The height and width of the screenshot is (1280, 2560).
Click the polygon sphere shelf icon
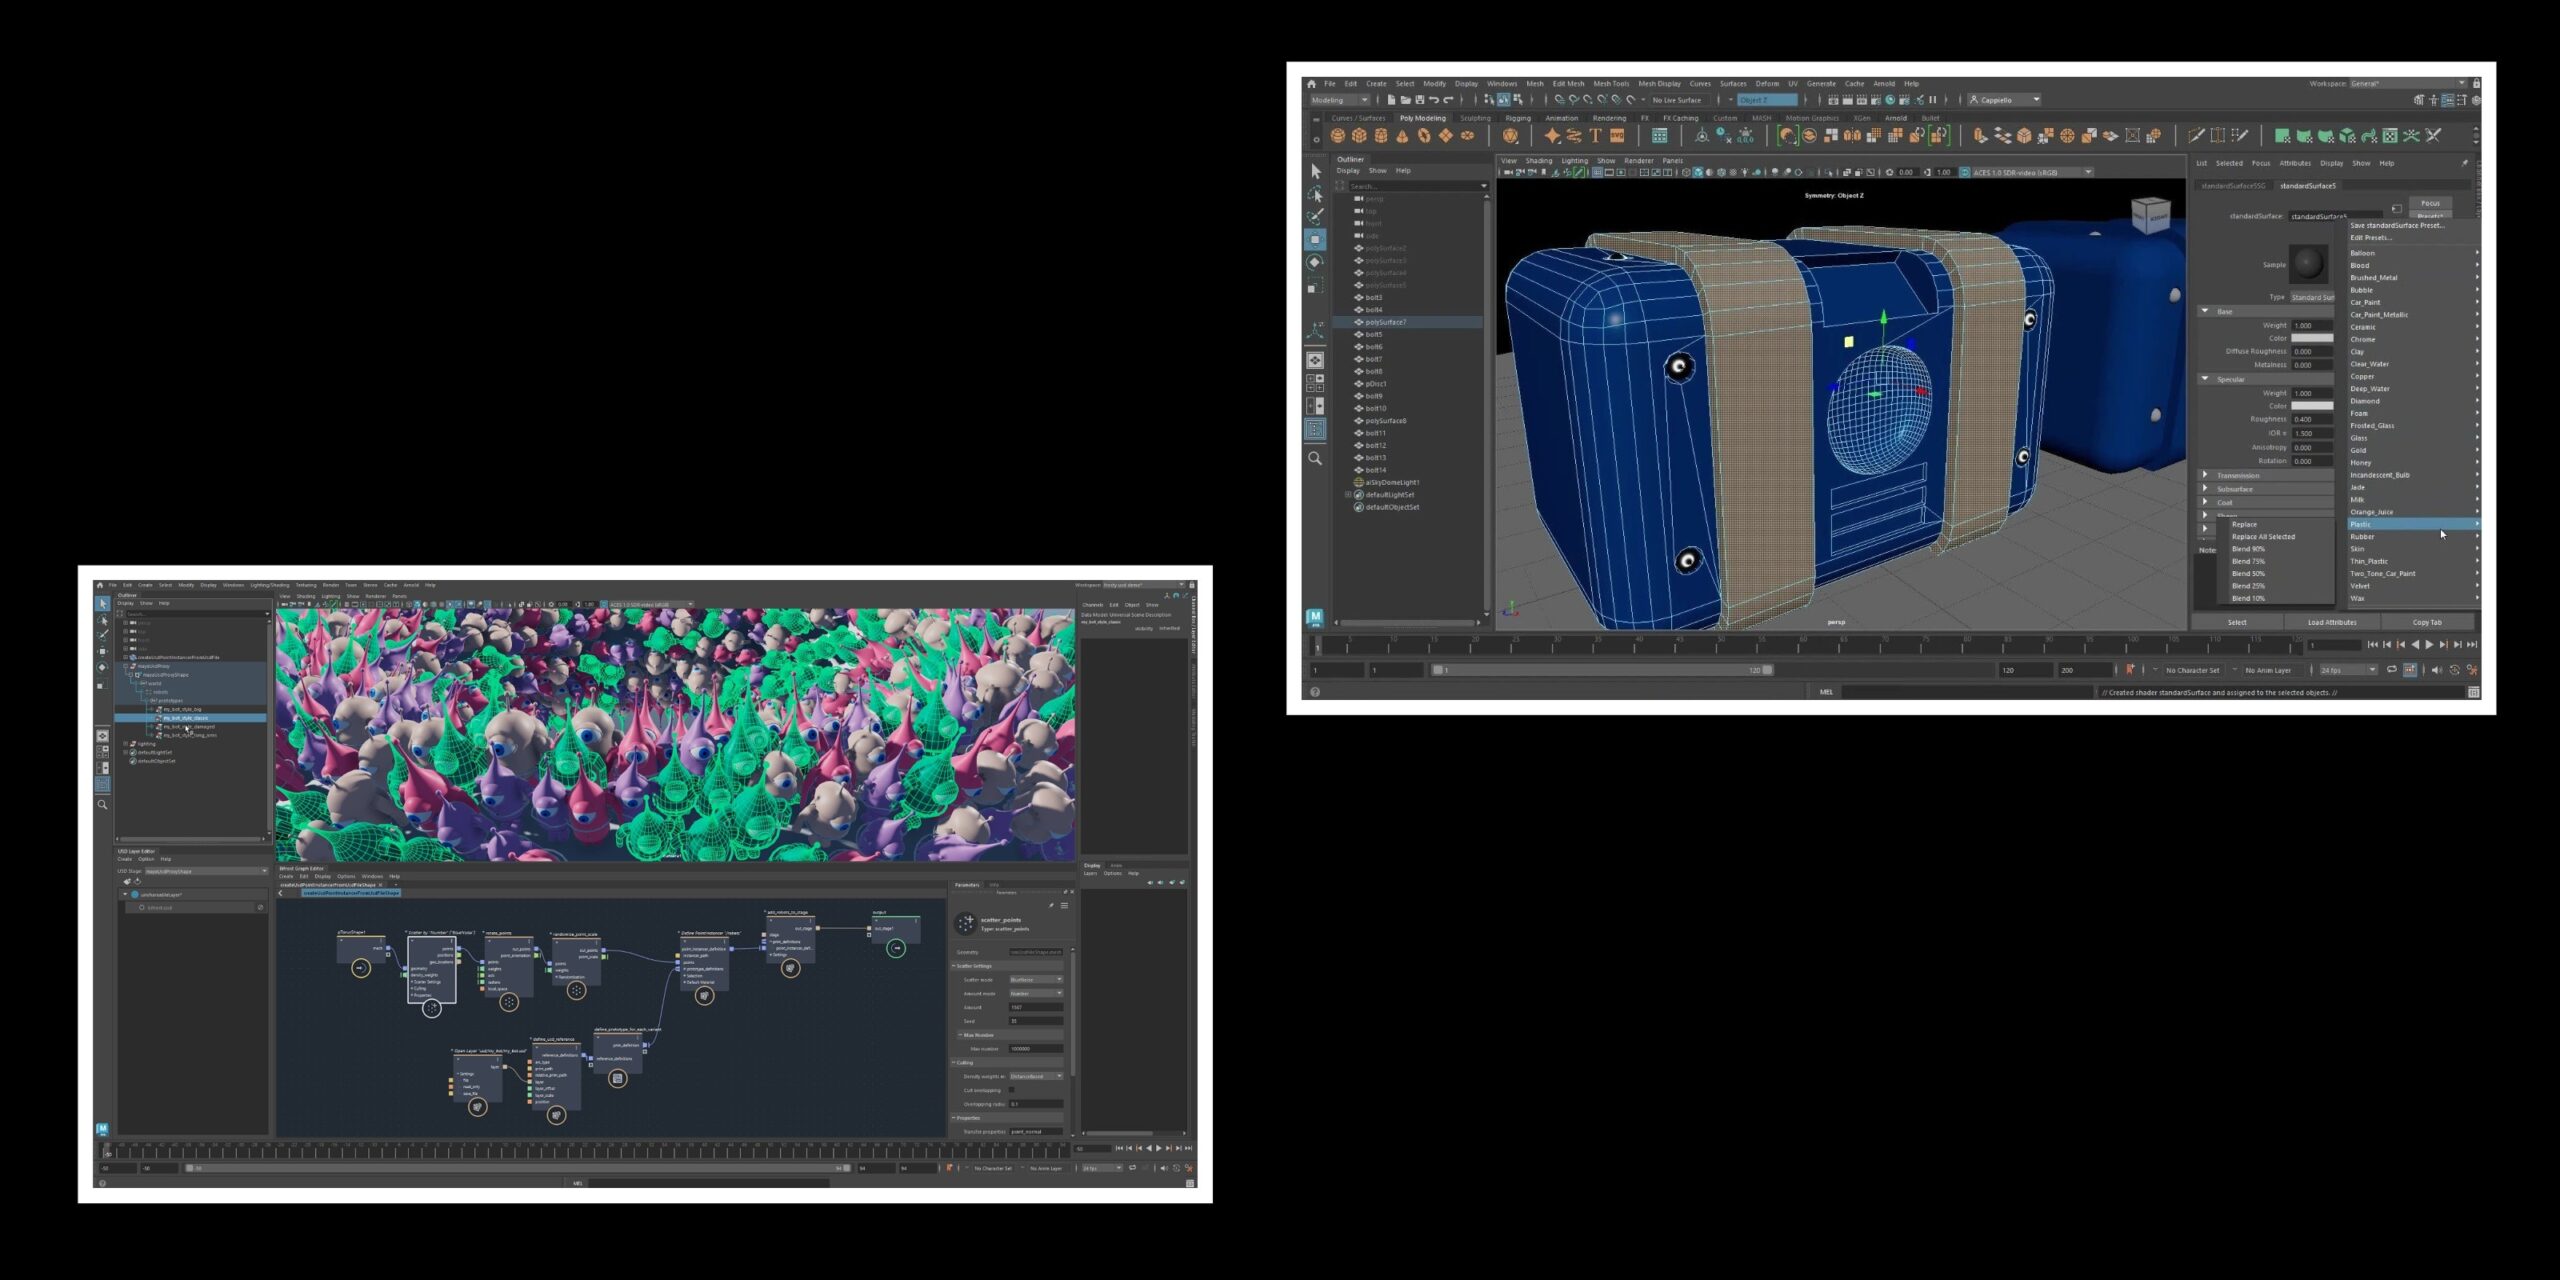[x=1337, y=136]
